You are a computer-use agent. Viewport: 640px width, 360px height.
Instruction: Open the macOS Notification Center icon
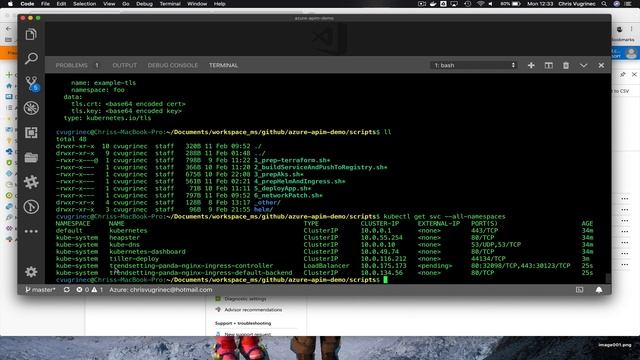[628, 4]
